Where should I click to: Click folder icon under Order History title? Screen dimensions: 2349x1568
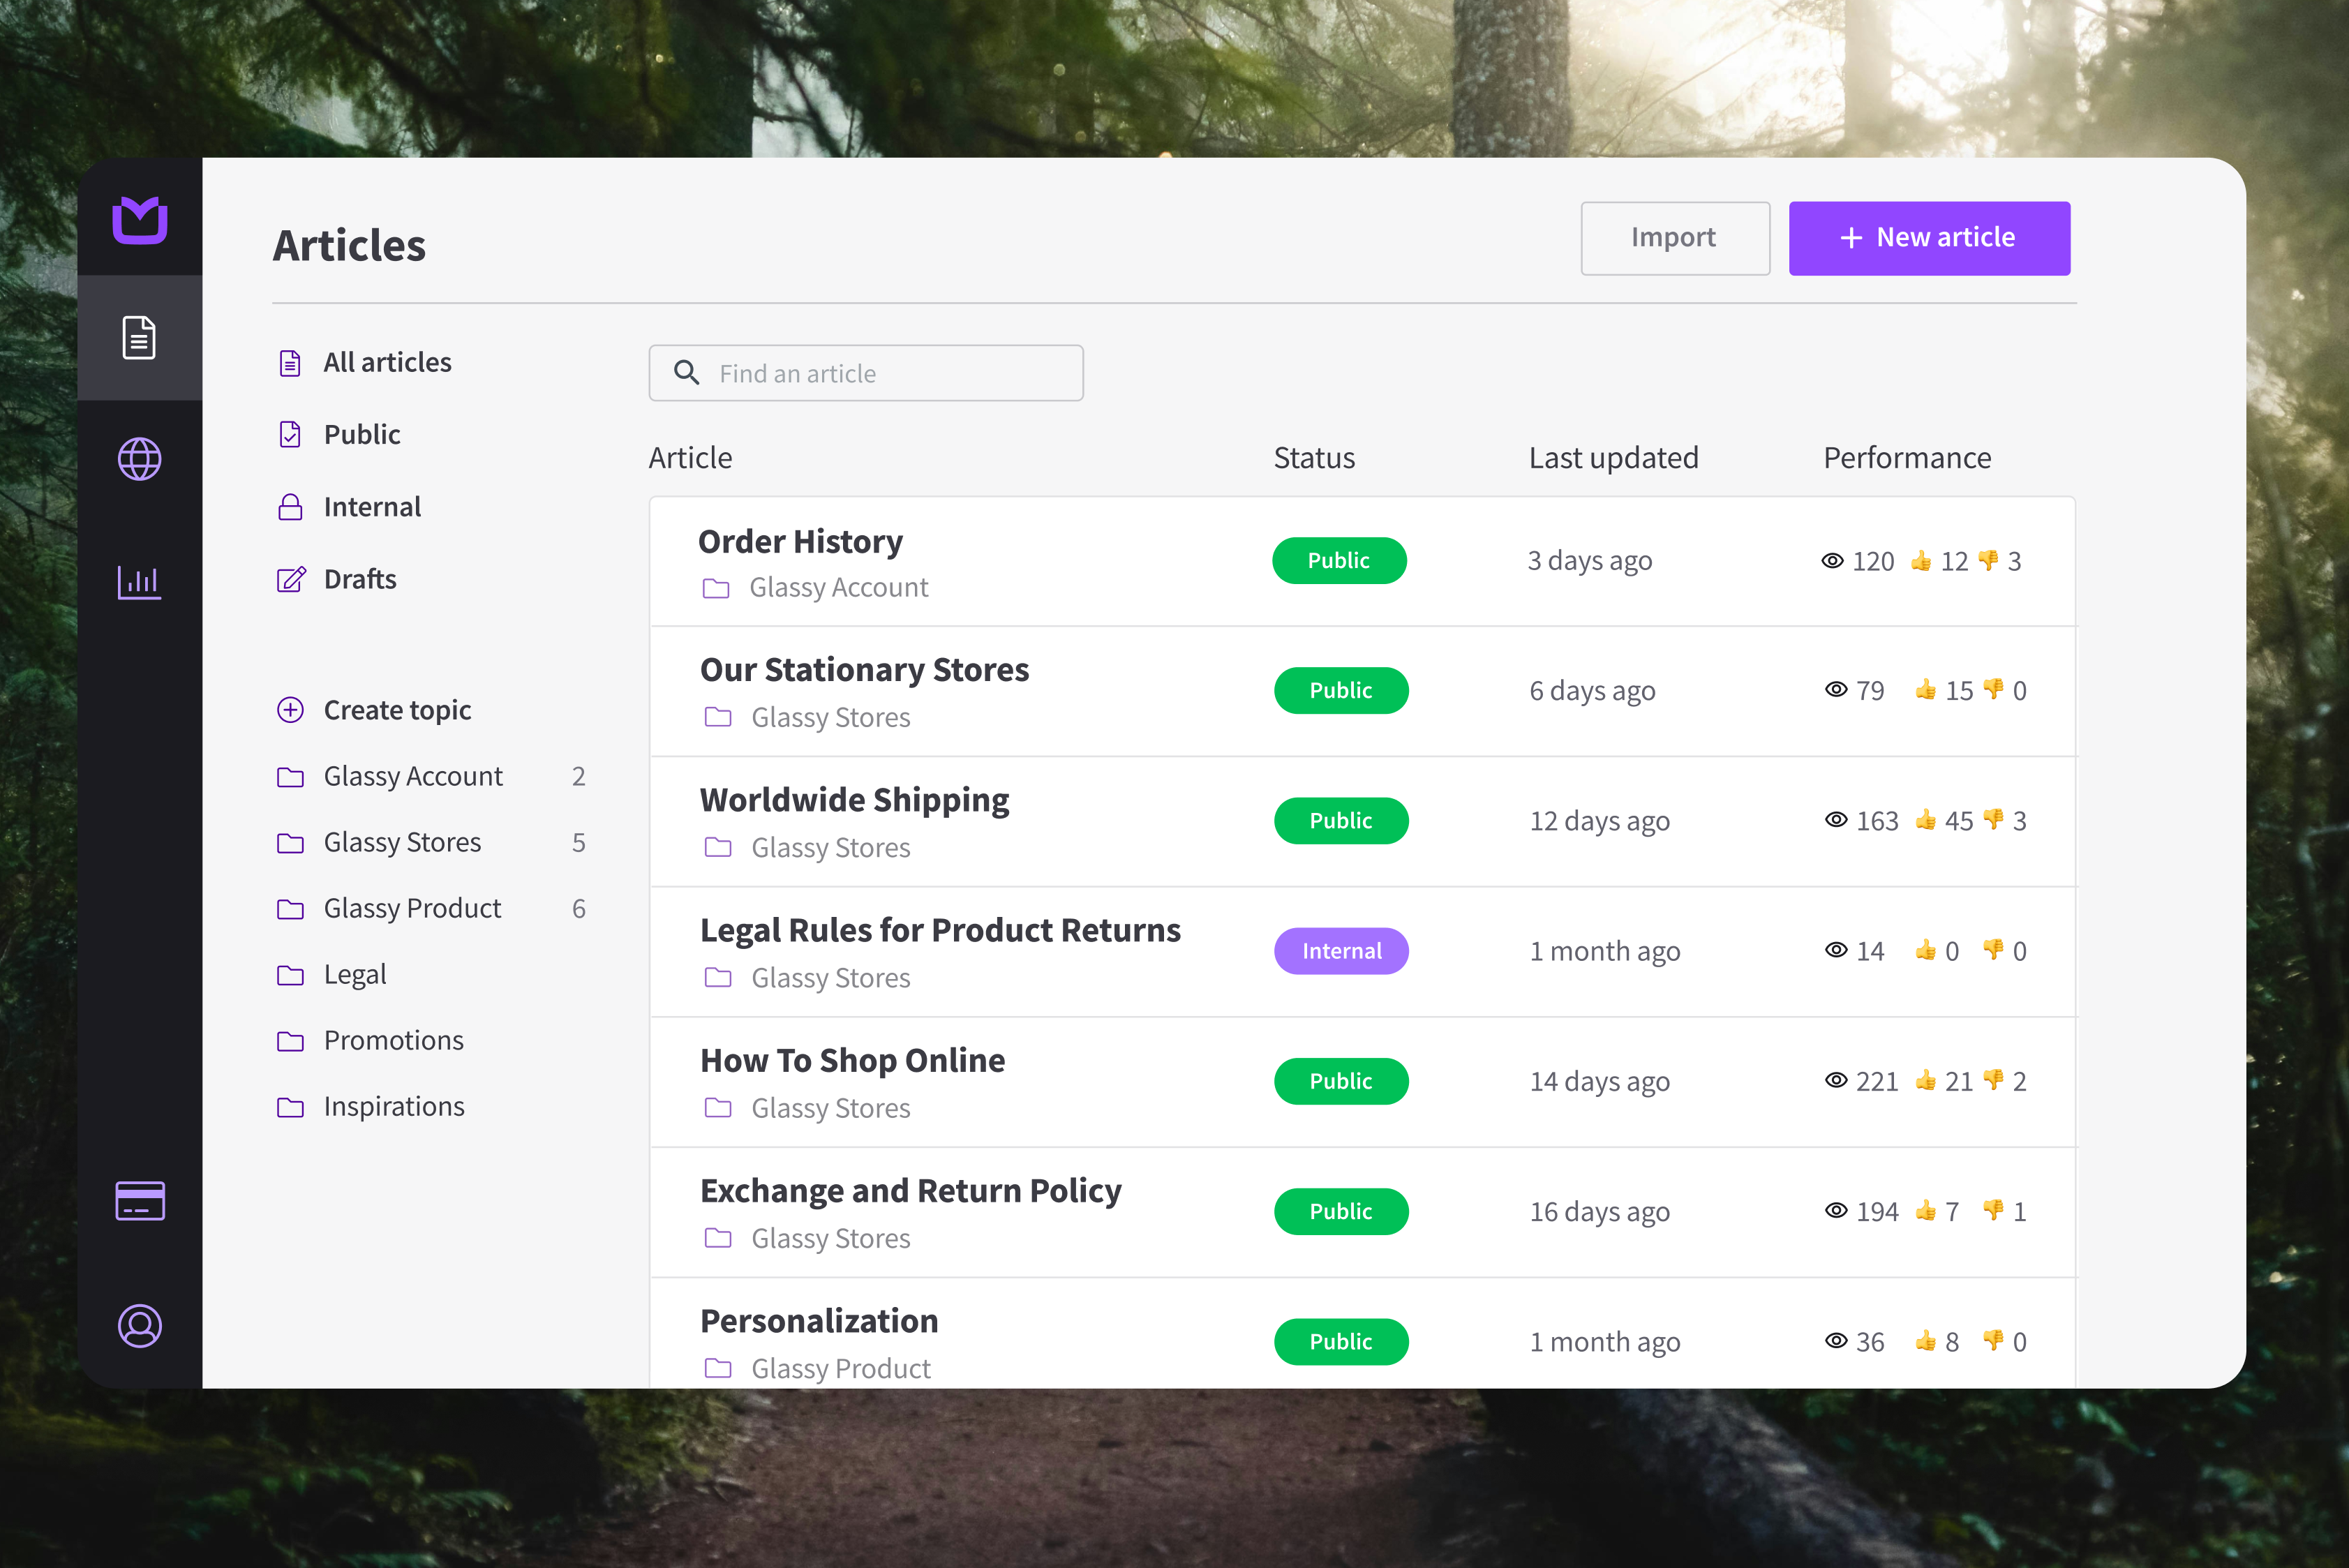click(716, 588)
